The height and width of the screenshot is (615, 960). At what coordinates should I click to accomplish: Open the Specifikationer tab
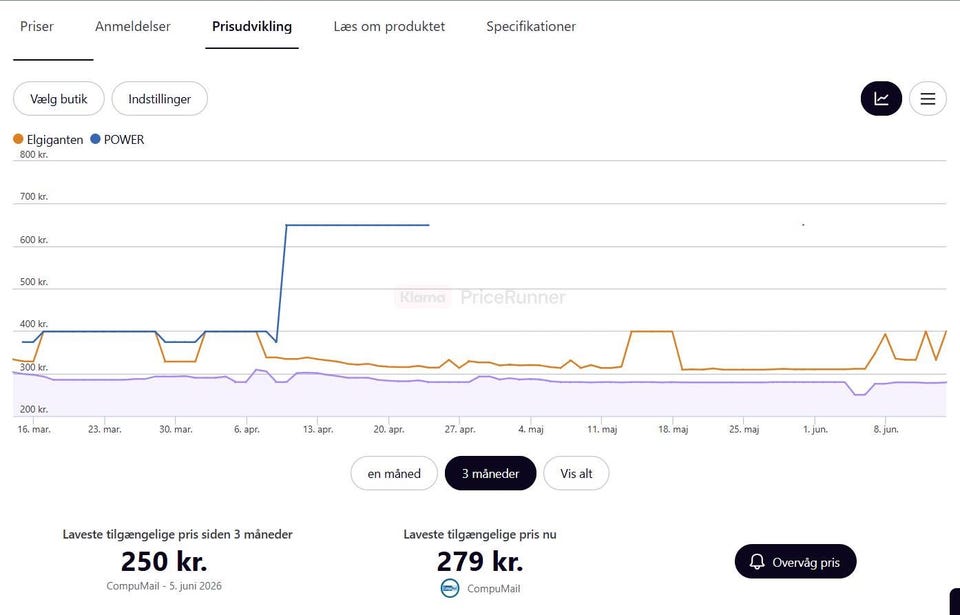[x=531, y=26]
